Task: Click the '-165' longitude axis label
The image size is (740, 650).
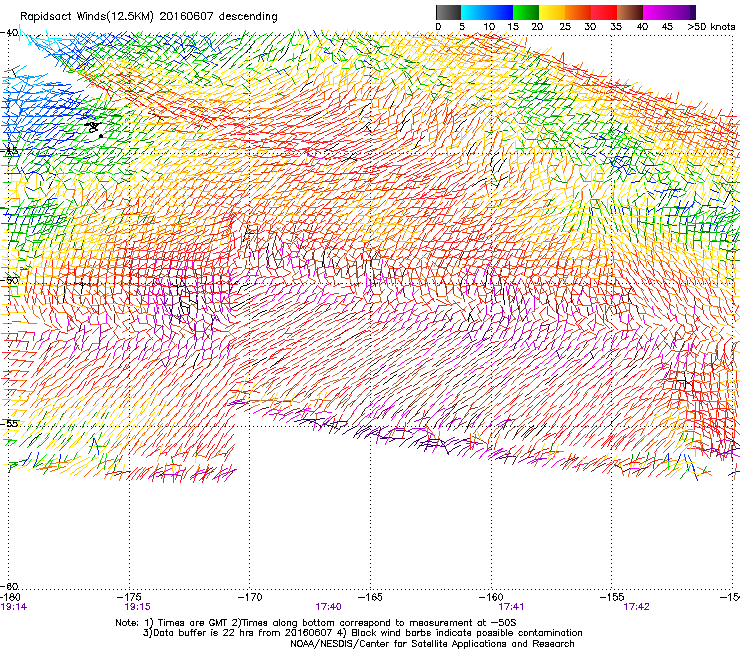Action: [x=370, y=597]
